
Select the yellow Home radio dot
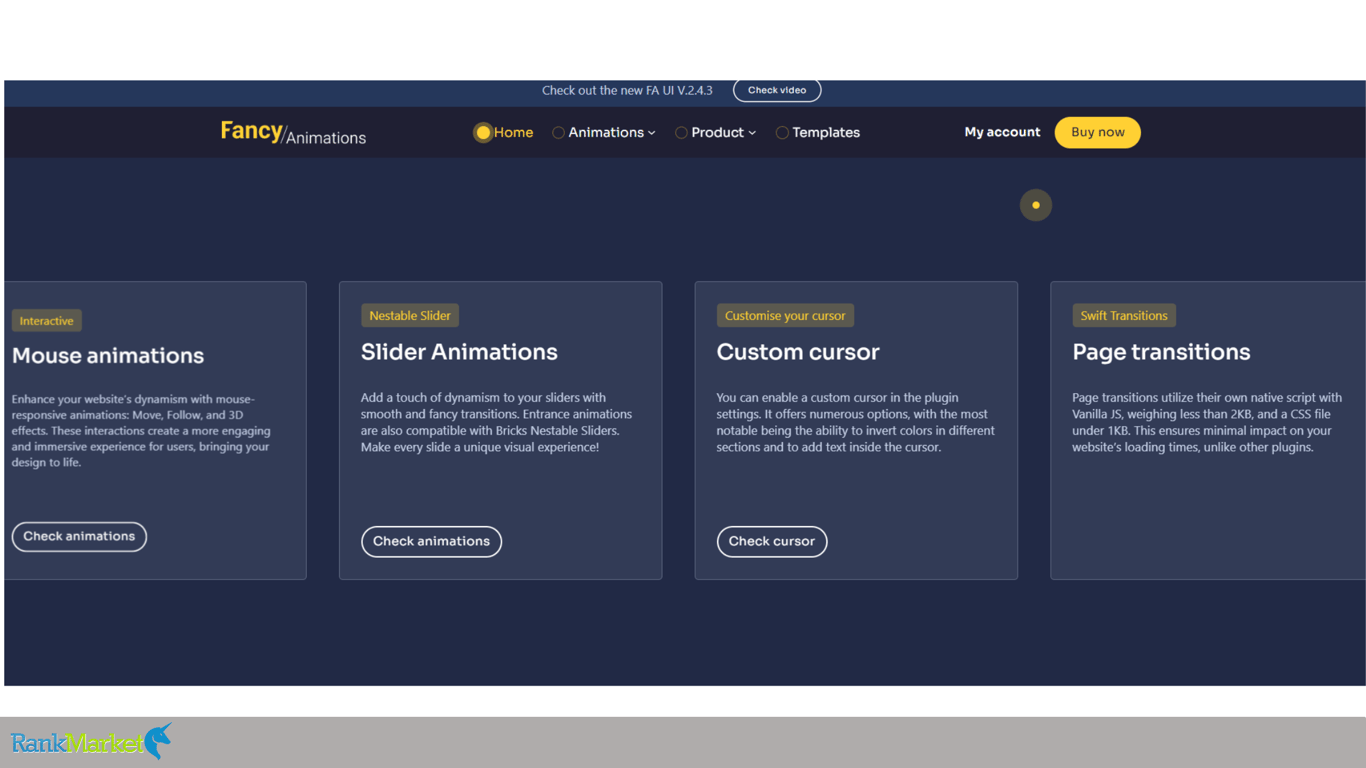(483, 132)
